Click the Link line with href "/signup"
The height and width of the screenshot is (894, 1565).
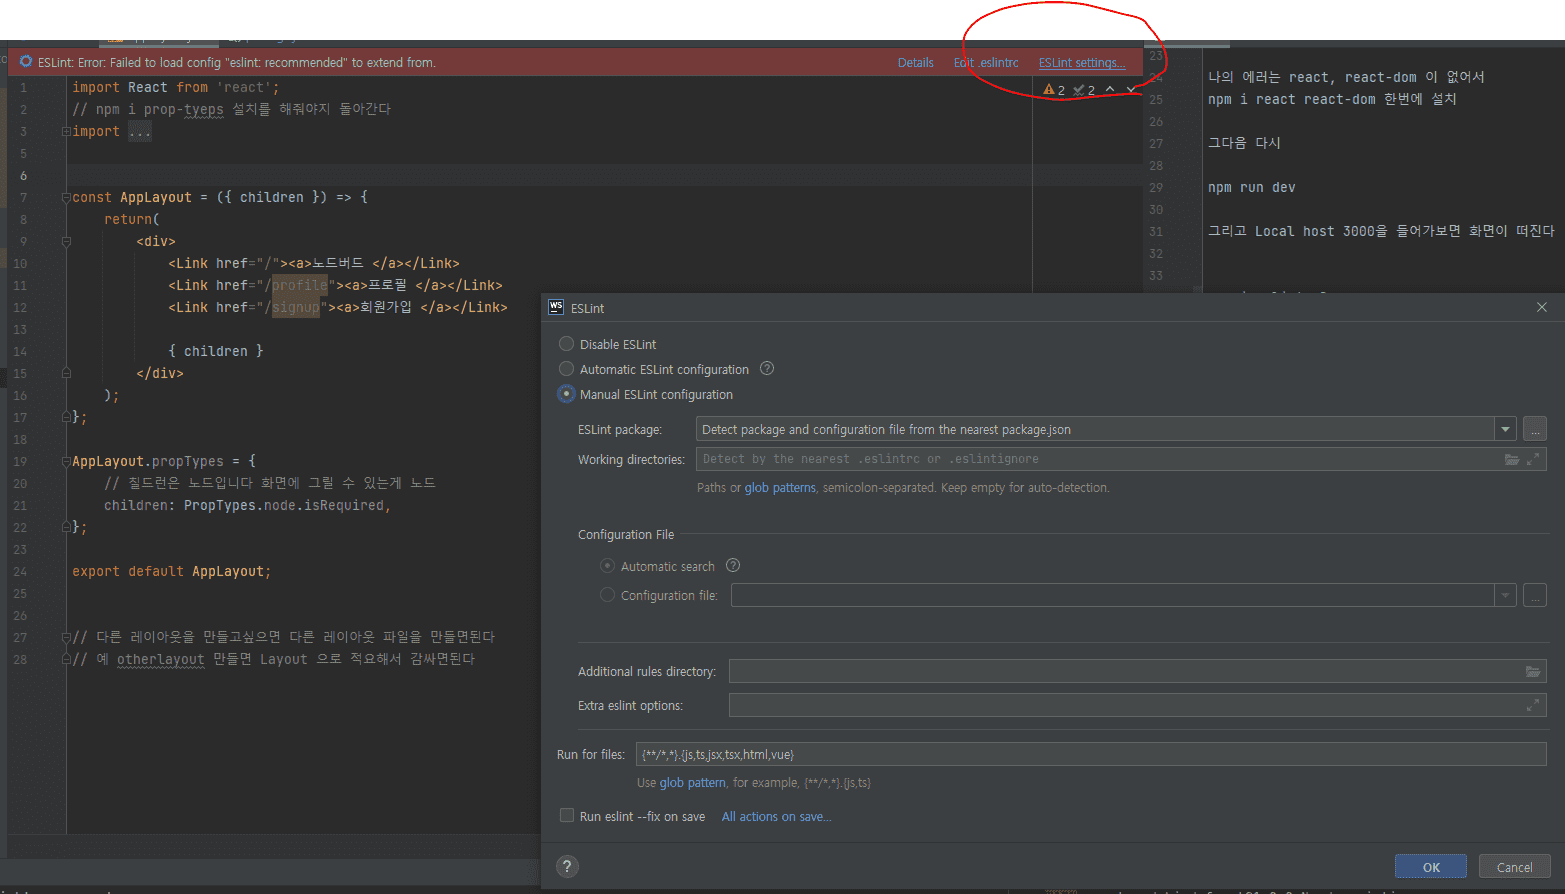point(337,307)
